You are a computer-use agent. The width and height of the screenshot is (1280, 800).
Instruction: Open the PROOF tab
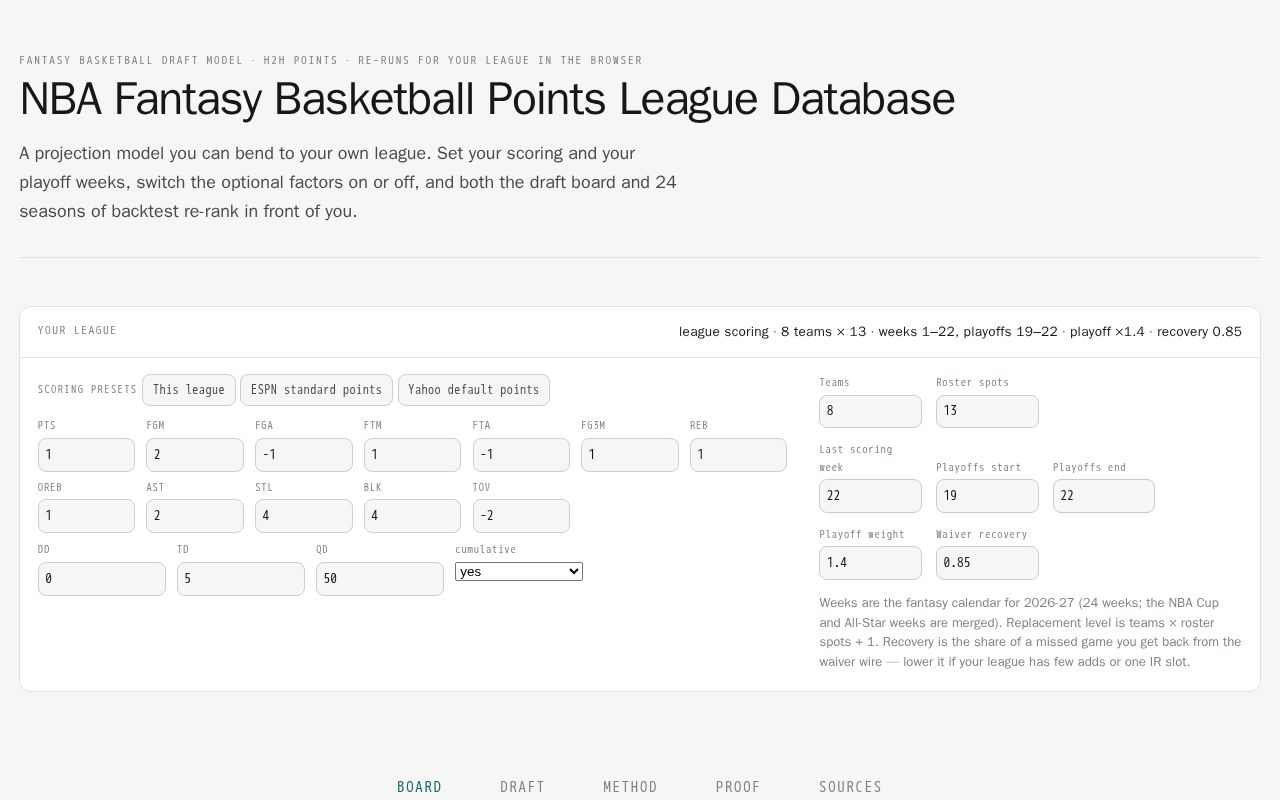(x=738, y=787)
